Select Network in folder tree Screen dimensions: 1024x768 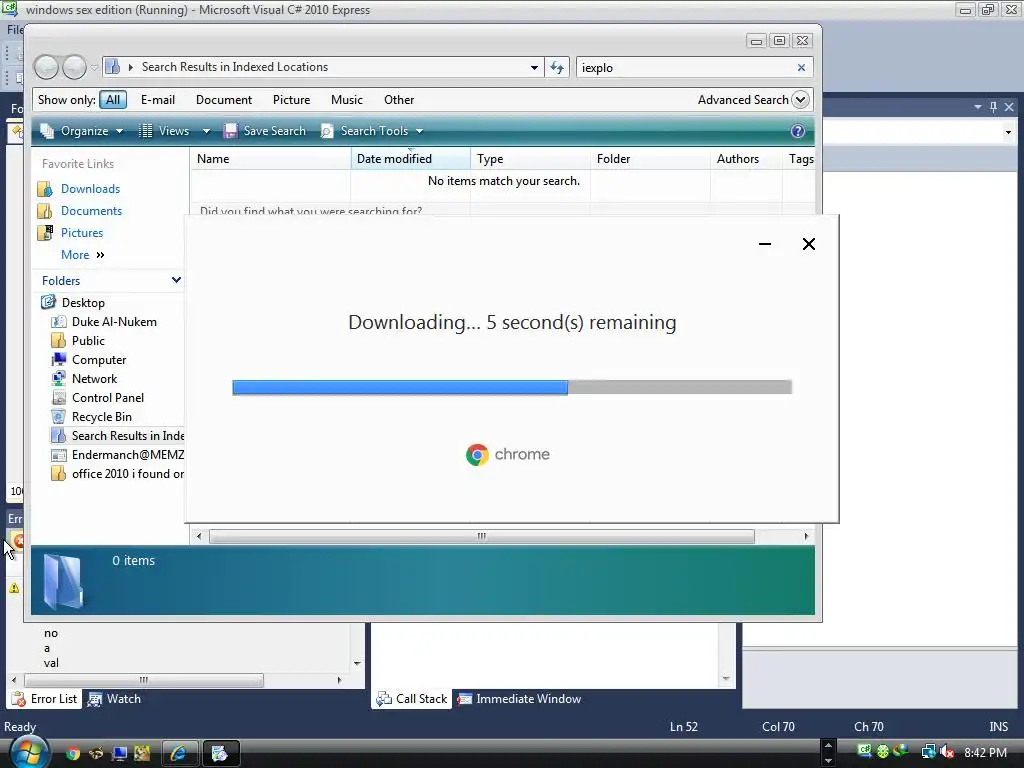95,378
